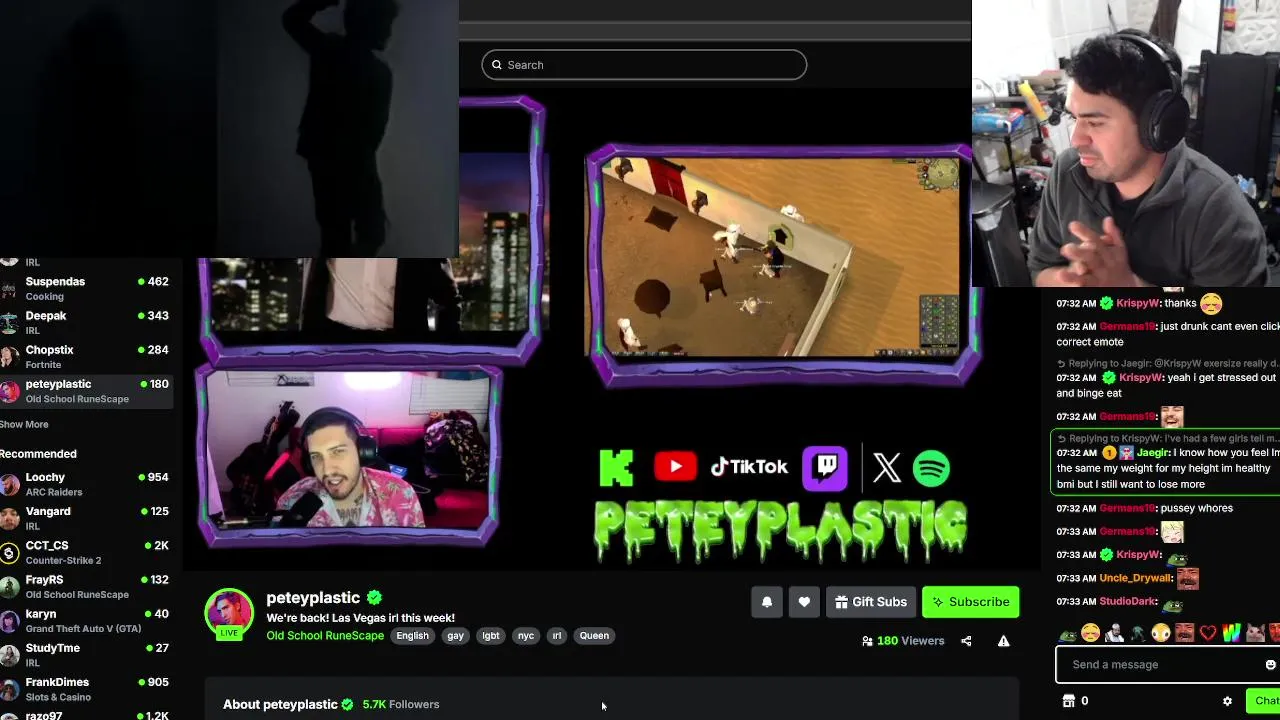Click the heart follow icon button

pos(804,602)
